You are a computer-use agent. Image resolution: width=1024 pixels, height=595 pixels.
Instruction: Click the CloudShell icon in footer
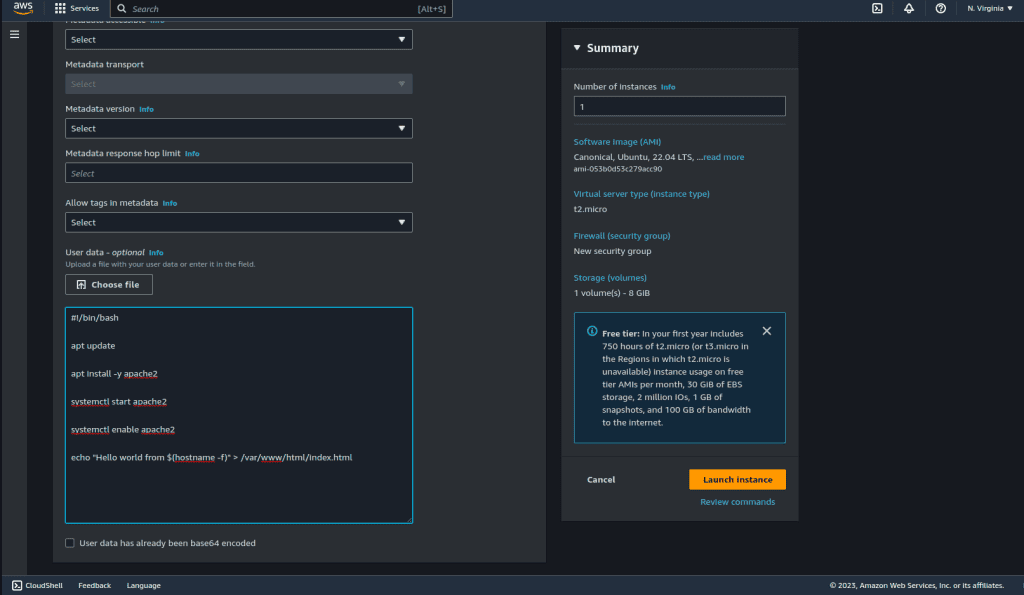pos(17,585)
